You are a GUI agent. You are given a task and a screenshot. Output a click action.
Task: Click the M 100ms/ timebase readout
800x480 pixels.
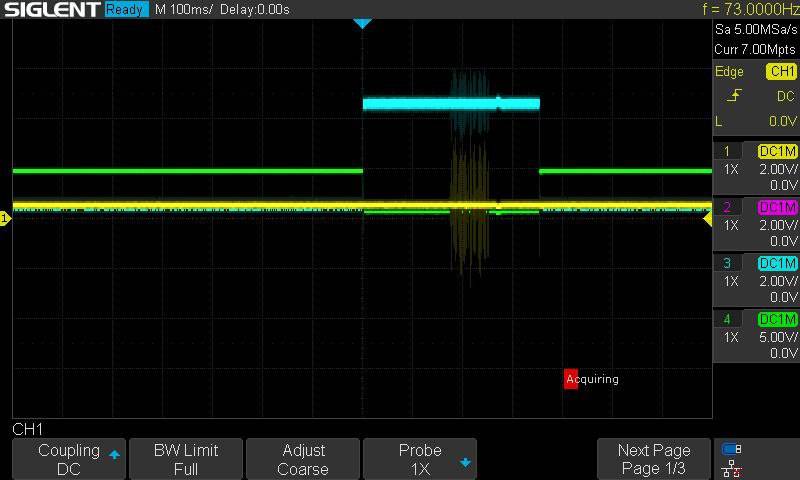184,9
